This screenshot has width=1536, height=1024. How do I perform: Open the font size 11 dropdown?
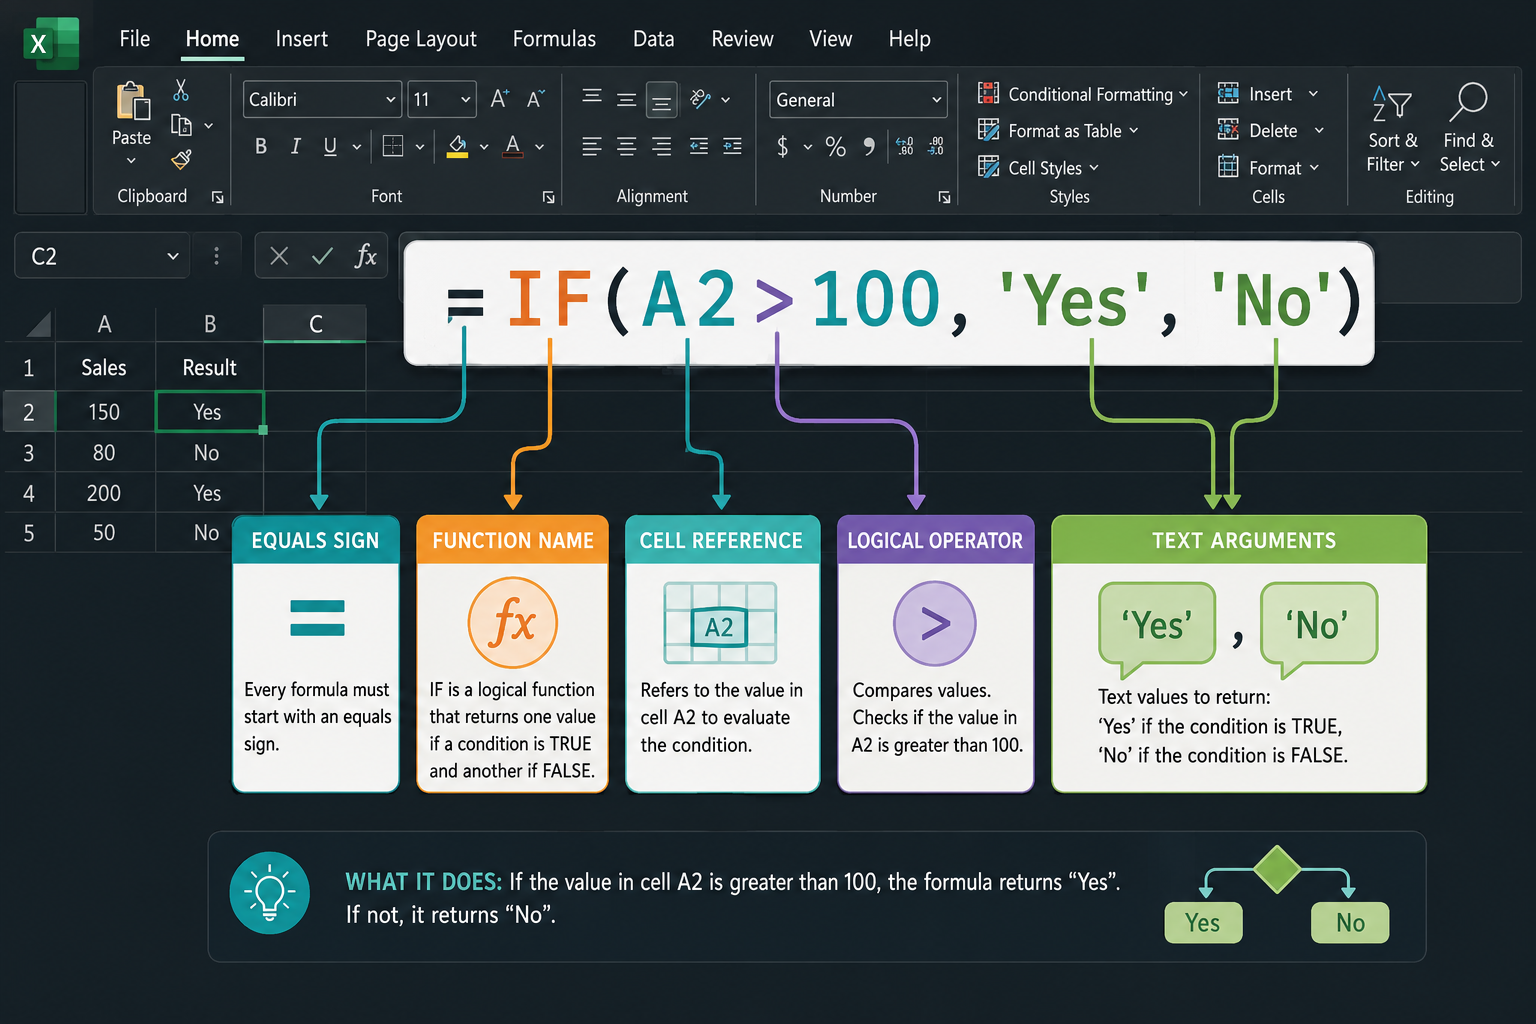coord(466,99)
